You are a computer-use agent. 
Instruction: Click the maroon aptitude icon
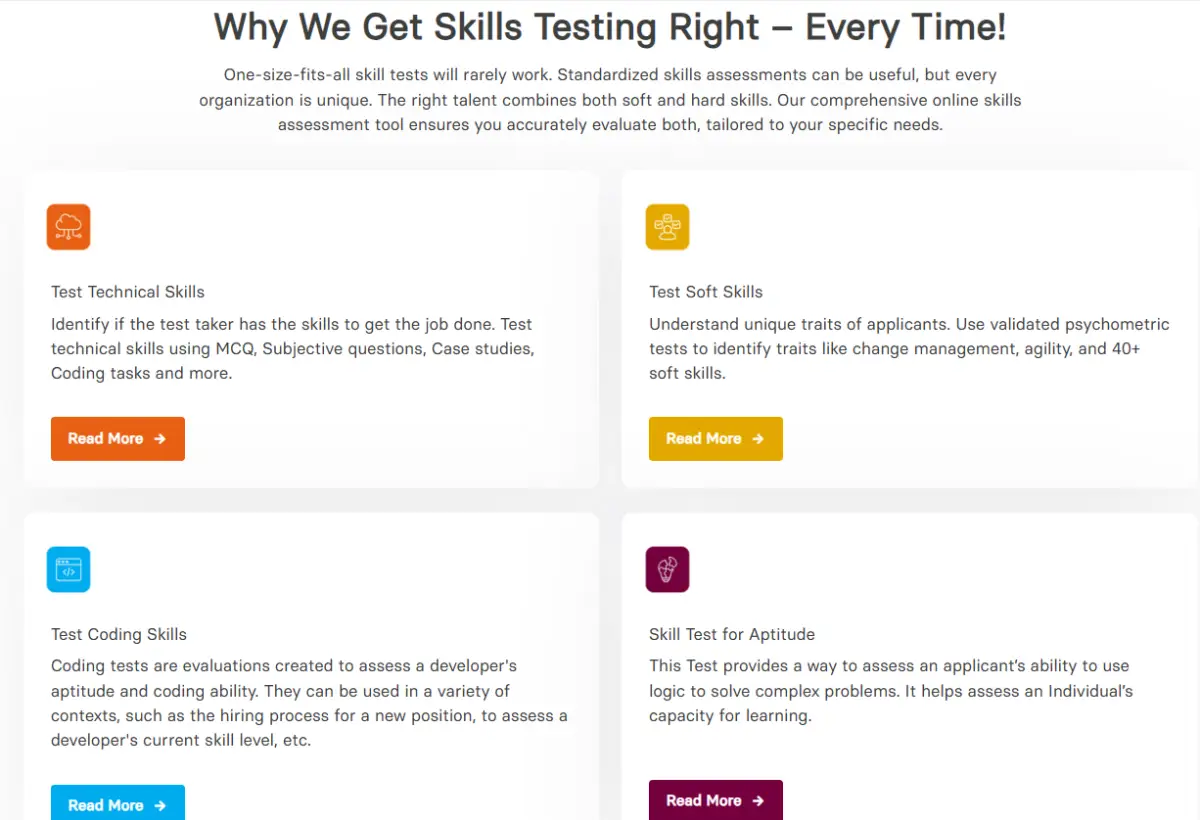667,570
